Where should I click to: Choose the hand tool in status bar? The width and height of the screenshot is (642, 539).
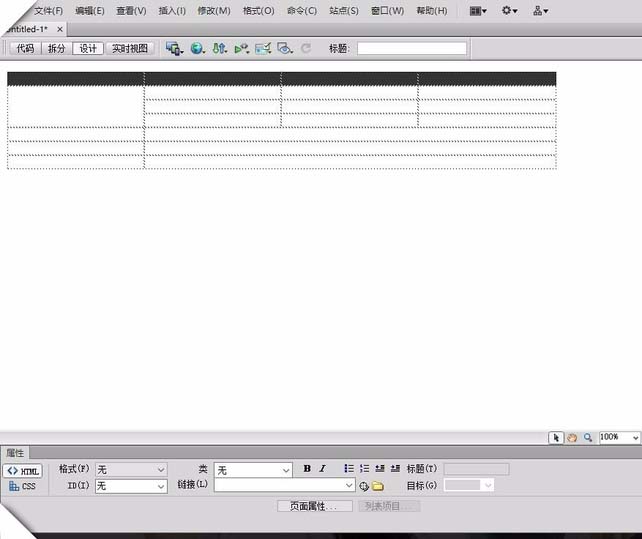(572, 438)
